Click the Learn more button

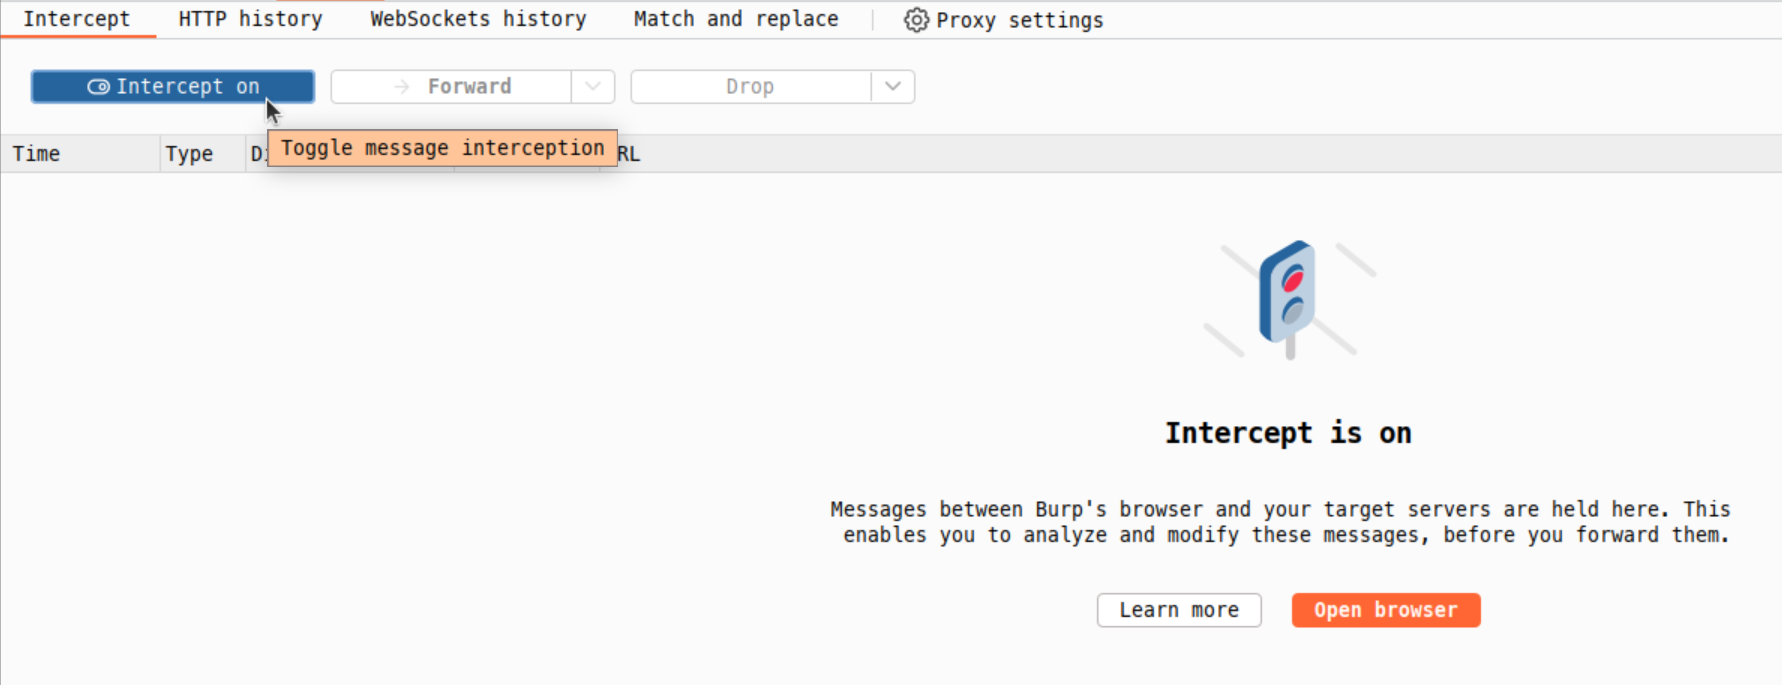(x=1179, y=610)
